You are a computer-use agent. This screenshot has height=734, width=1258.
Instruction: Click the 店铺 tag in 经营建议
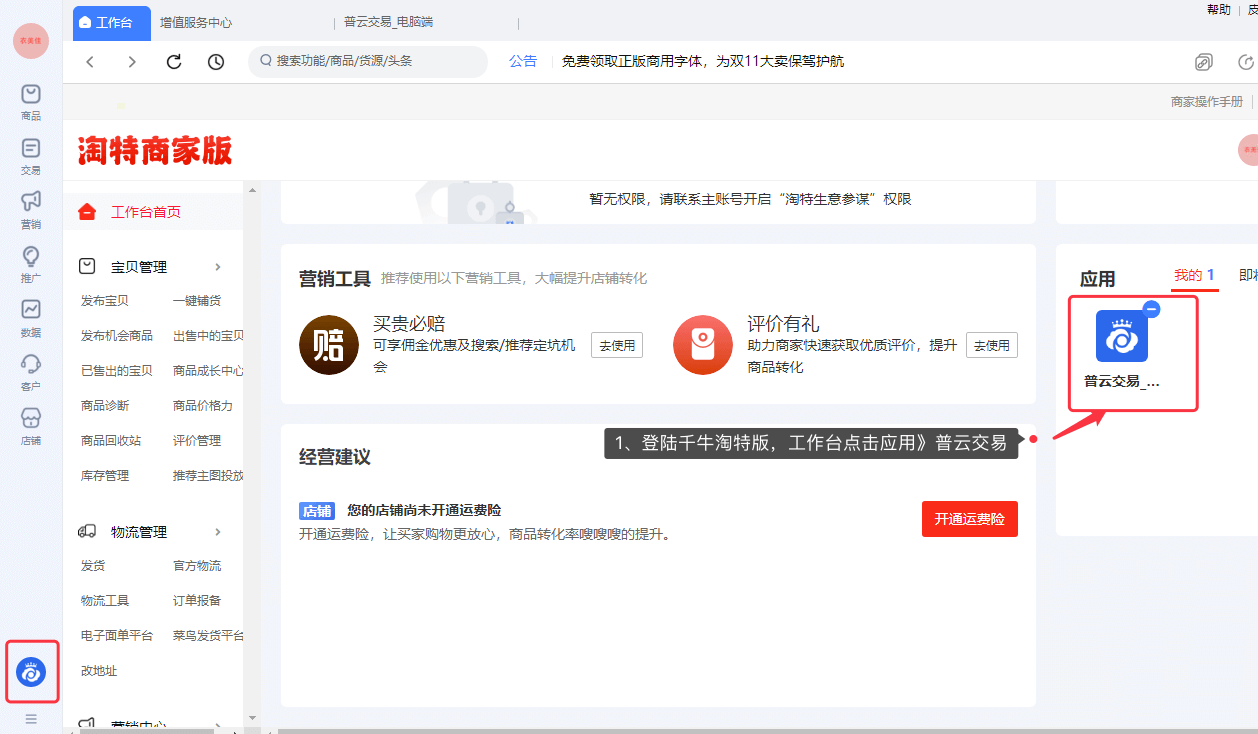317,511
